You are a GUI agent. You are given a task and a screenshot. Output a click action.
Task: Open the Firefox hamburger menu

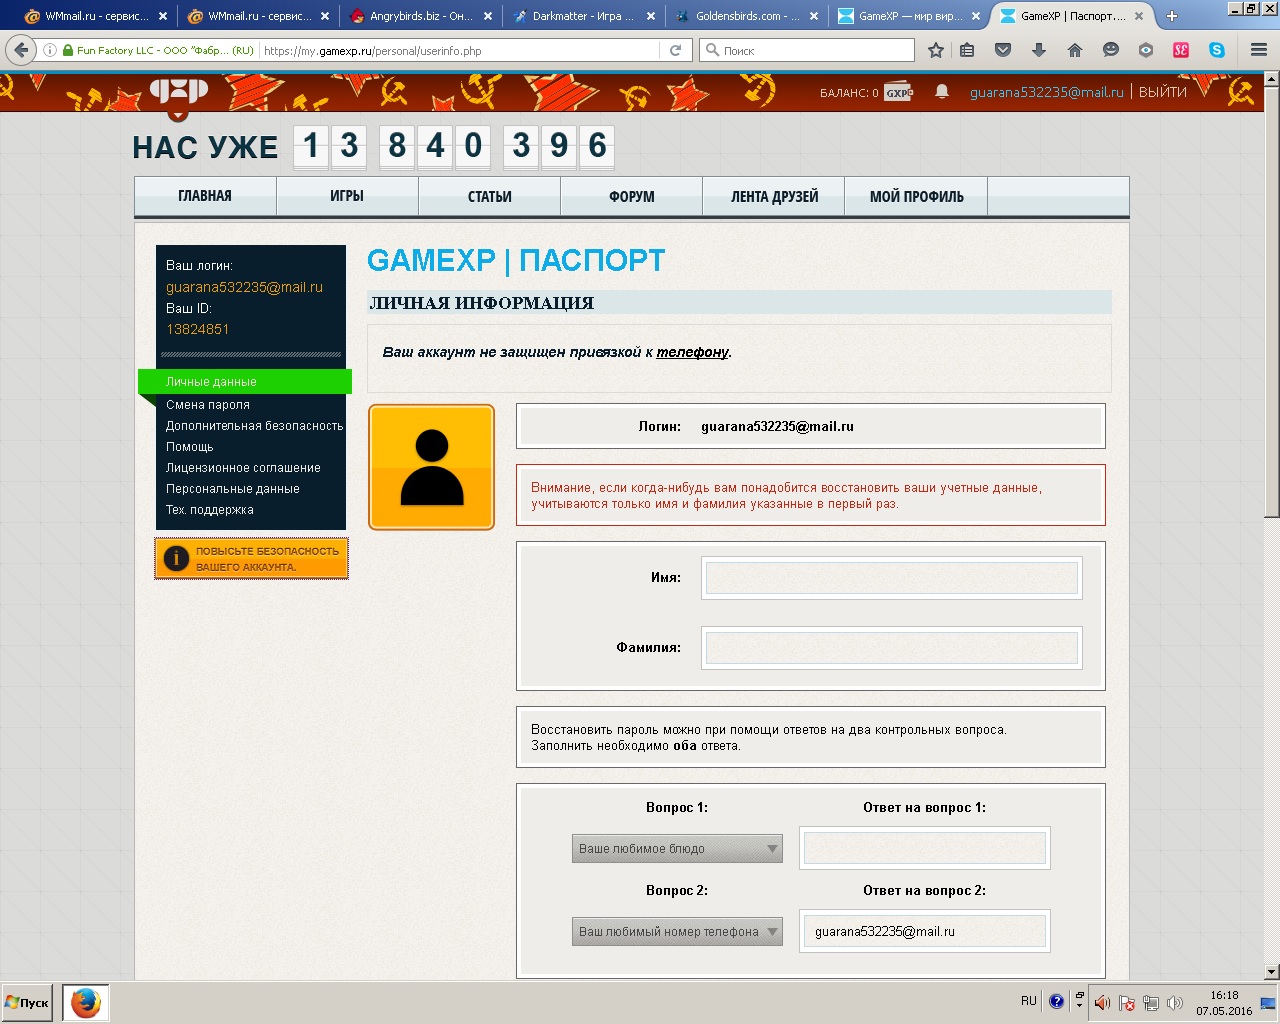point(1259,50)
